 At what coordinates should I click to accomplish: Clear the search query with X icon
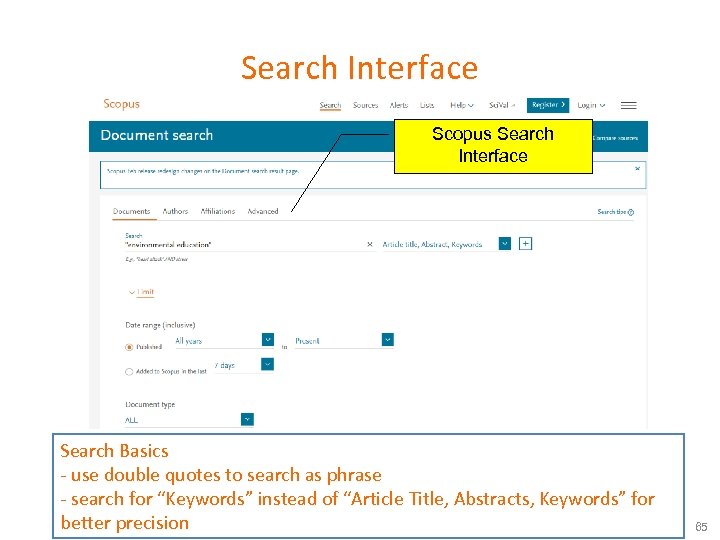tap(370, 244)
